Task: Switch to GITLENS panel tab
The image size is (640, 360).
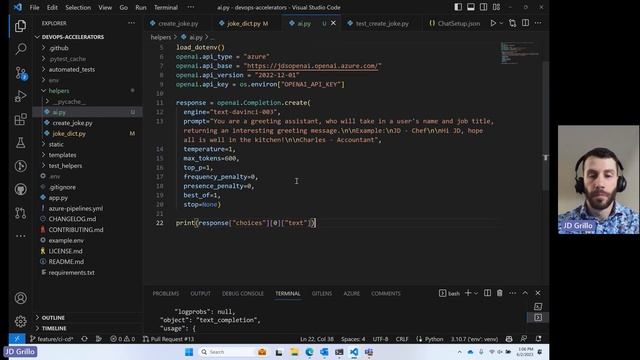Action: point(322,293)
